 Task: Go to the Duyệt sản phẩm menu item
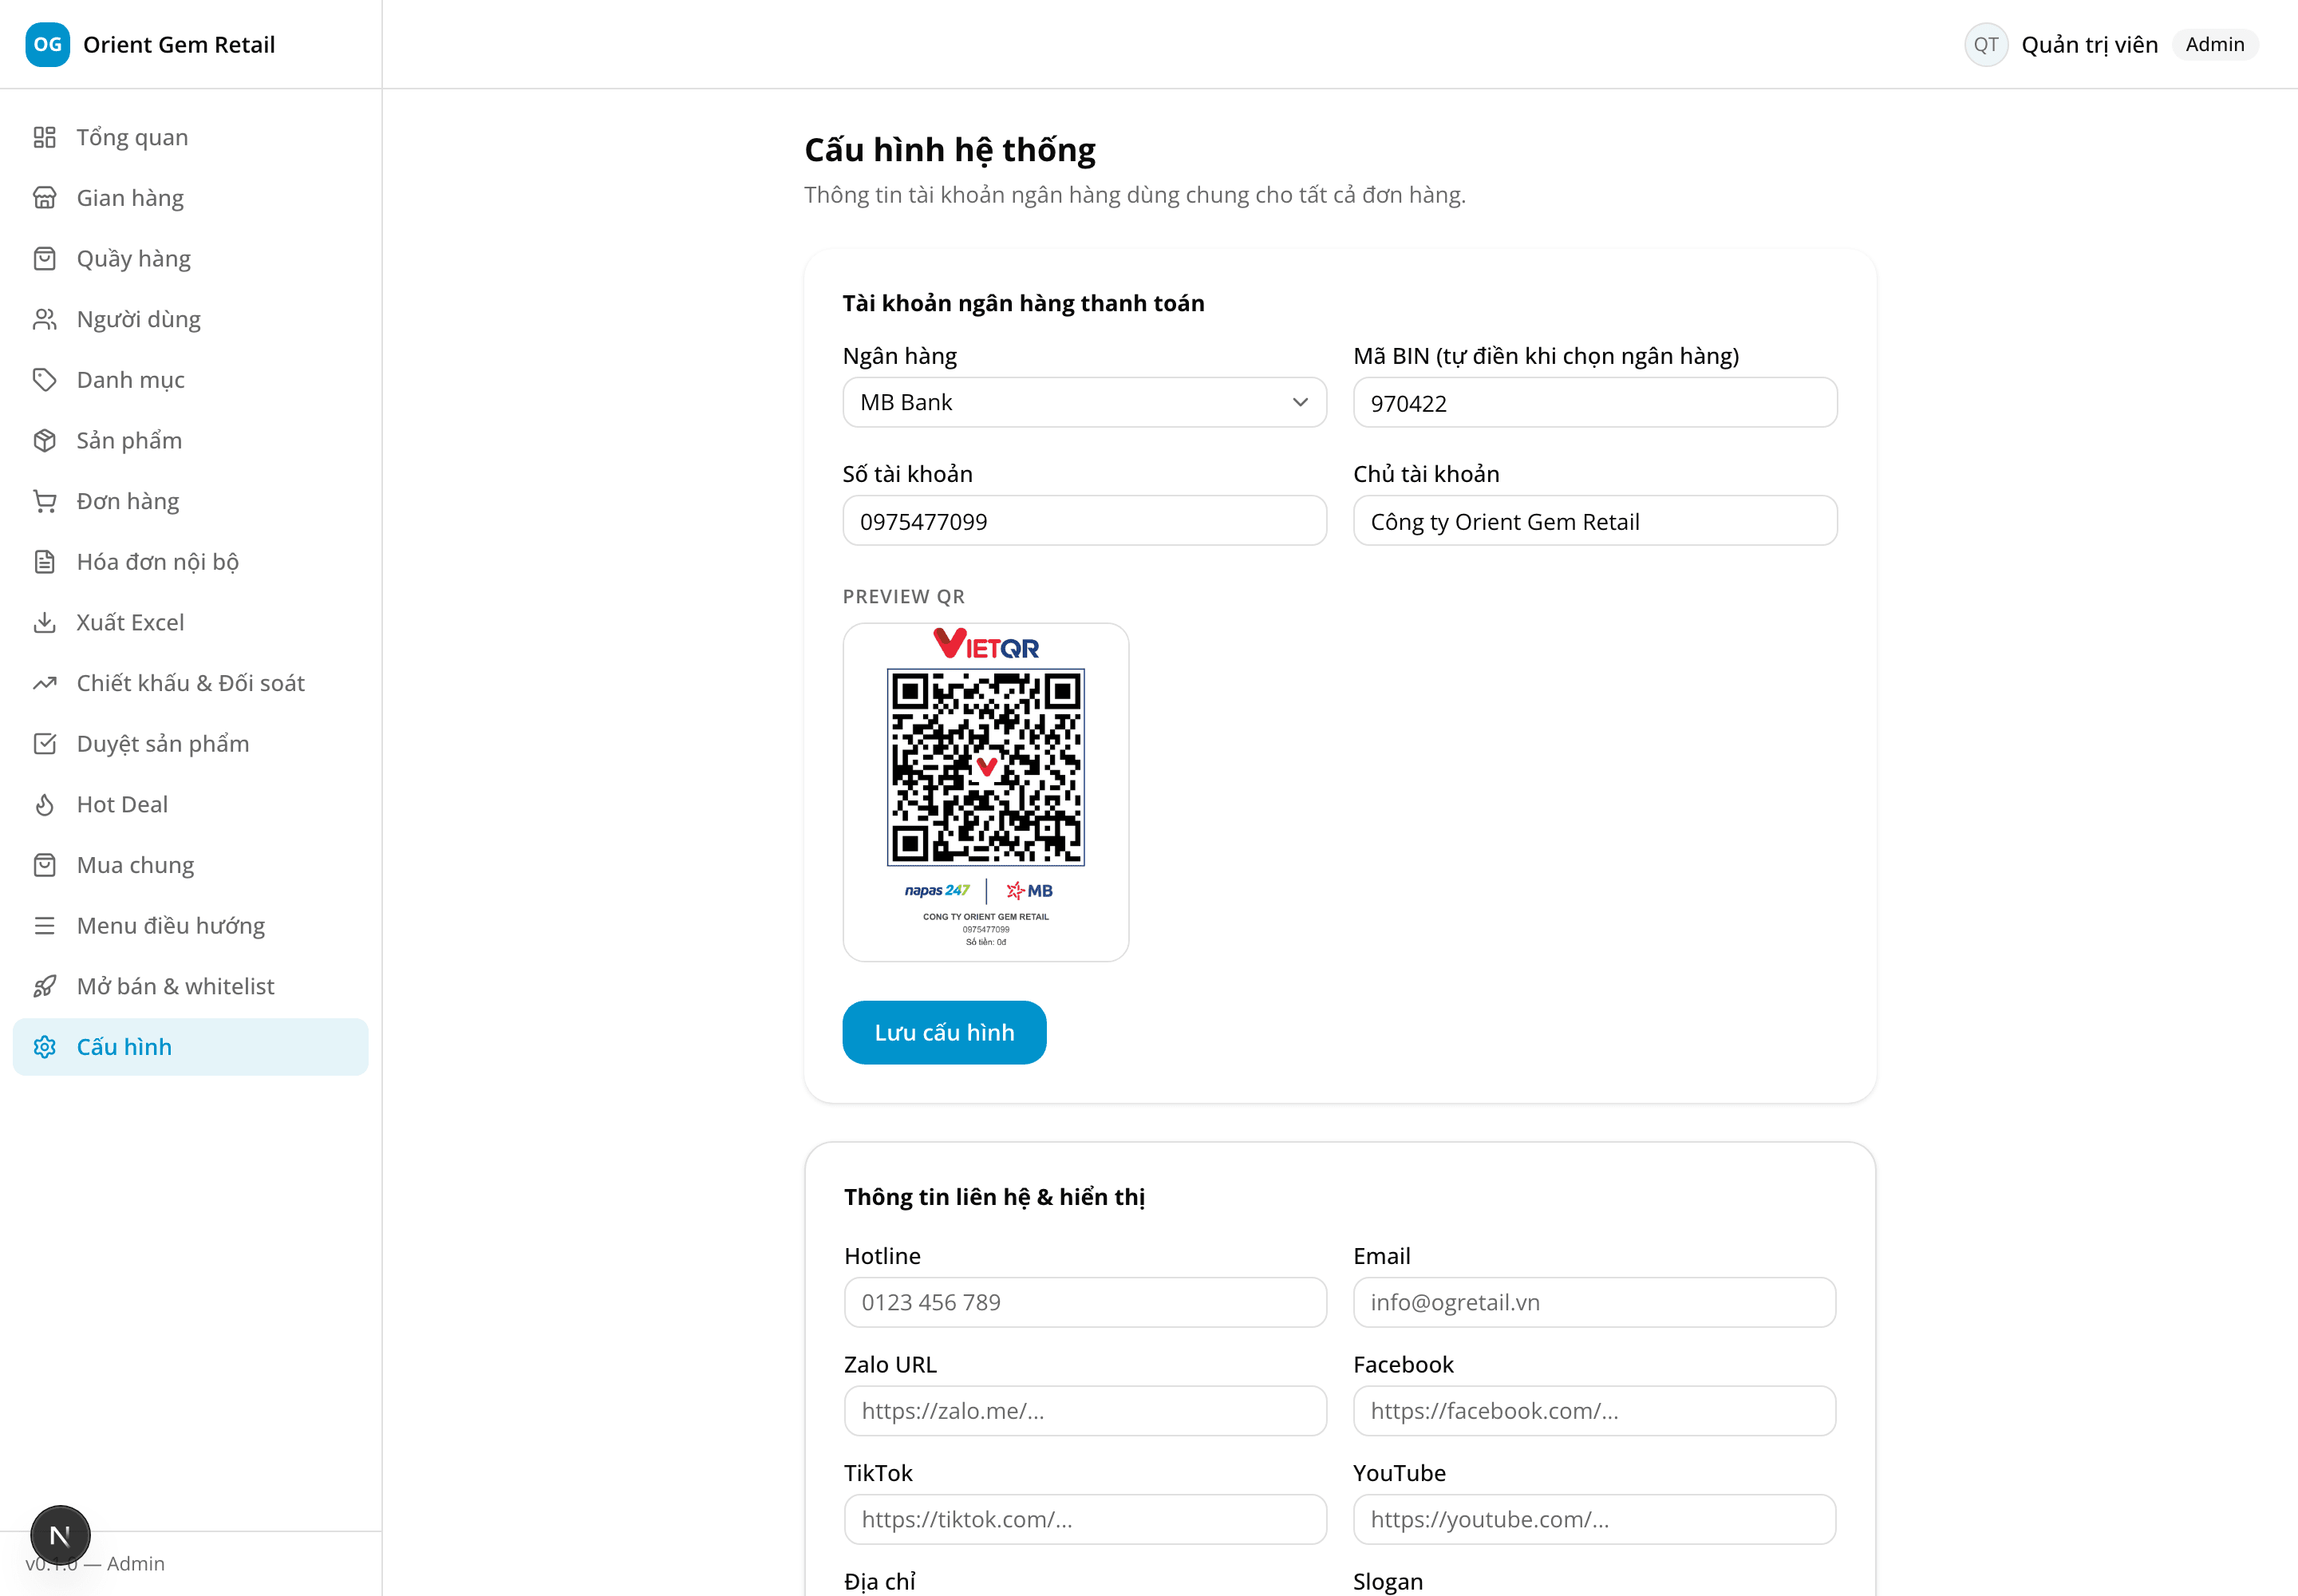pyautogui.click(x=190, y=744)
